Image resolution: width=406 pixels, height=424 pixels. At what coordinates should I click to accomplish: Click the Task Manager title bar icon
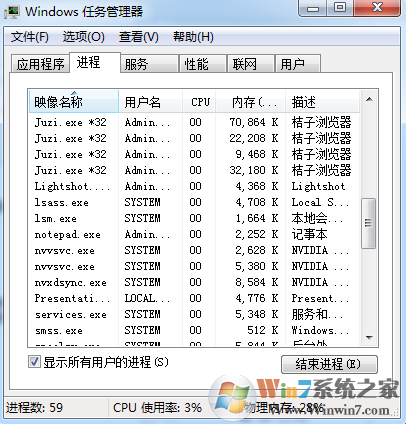click(x=12, y=12)
